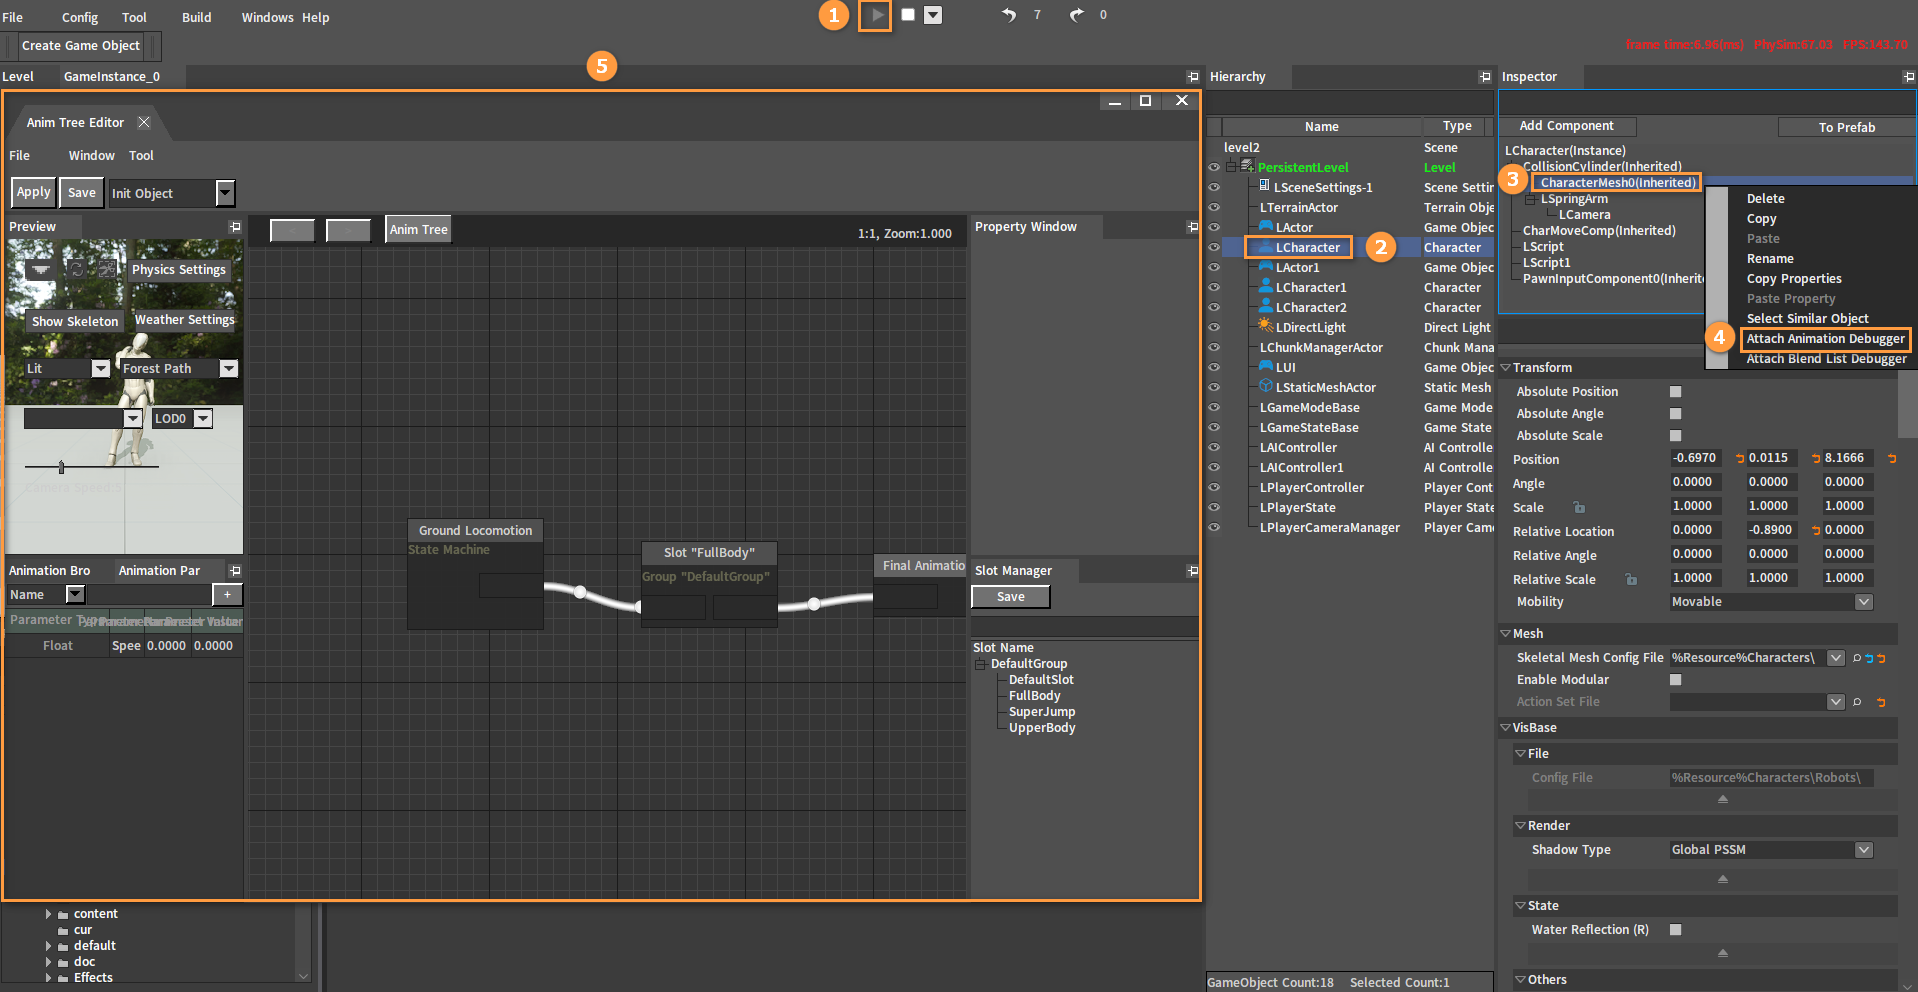Click the preview refresh icon

[76, 269]
